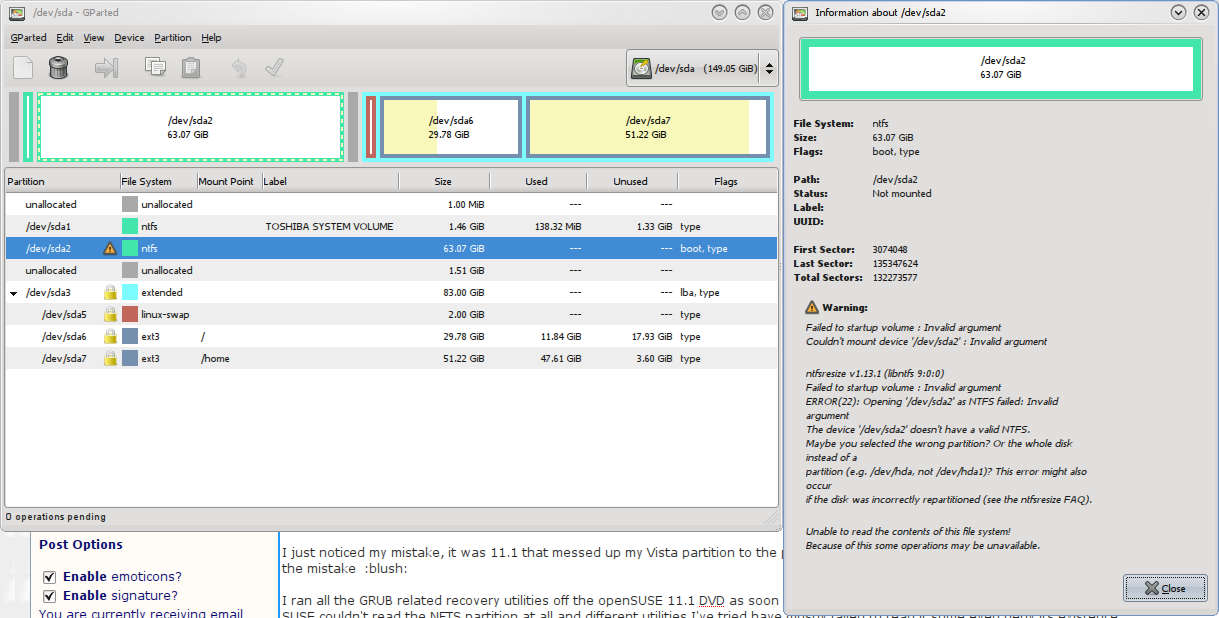The height and width of the screenshot is (618, 1219).
Task: Click the Copy partition toolbar icon
Action: (x=155, y=68)
